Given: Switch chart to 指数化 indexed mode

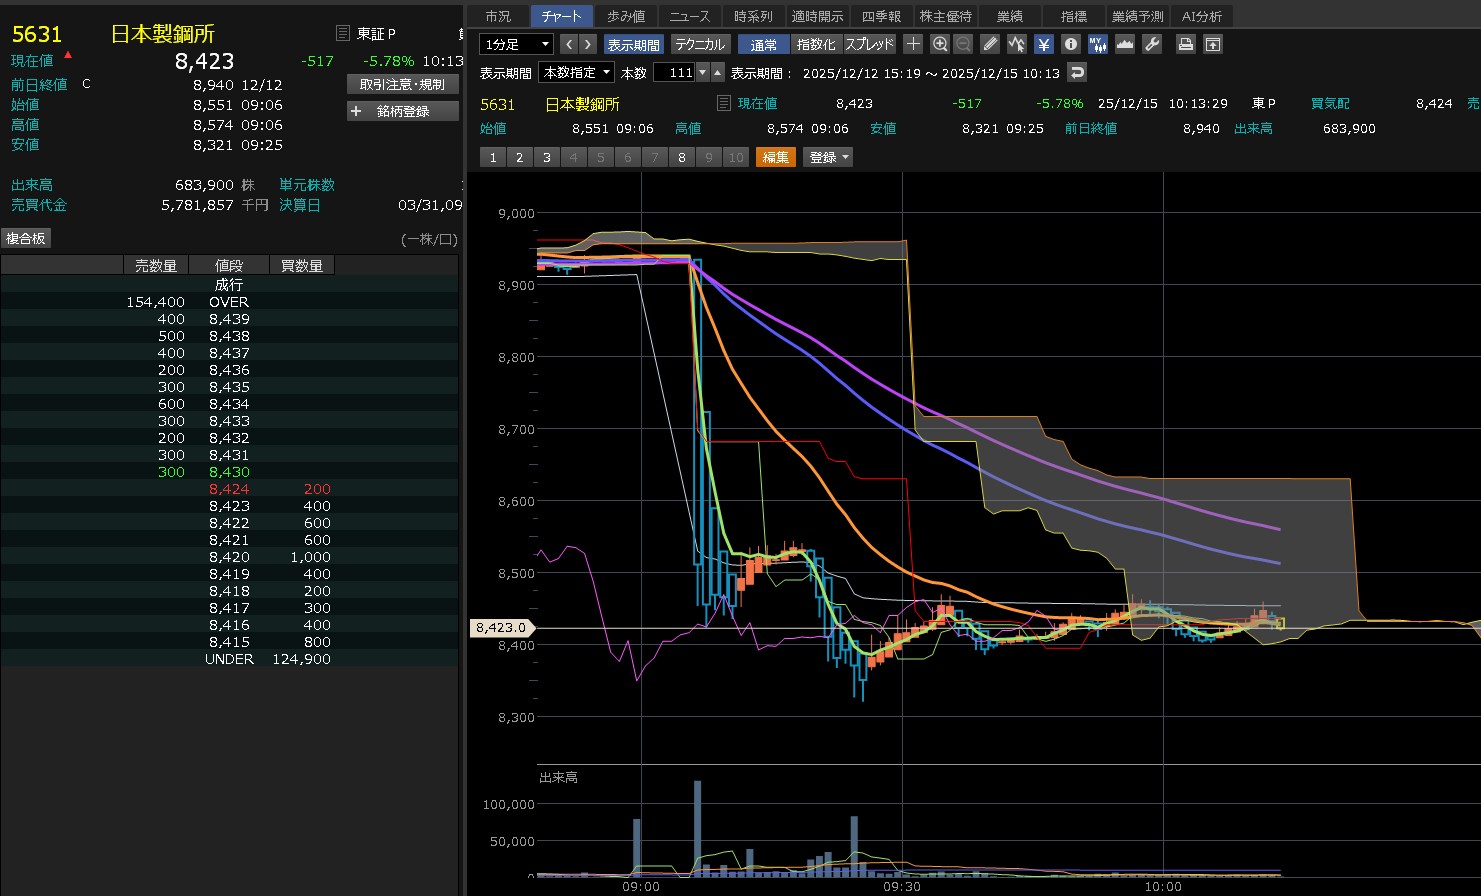Looking at the screenshot, I should point(816,44).
